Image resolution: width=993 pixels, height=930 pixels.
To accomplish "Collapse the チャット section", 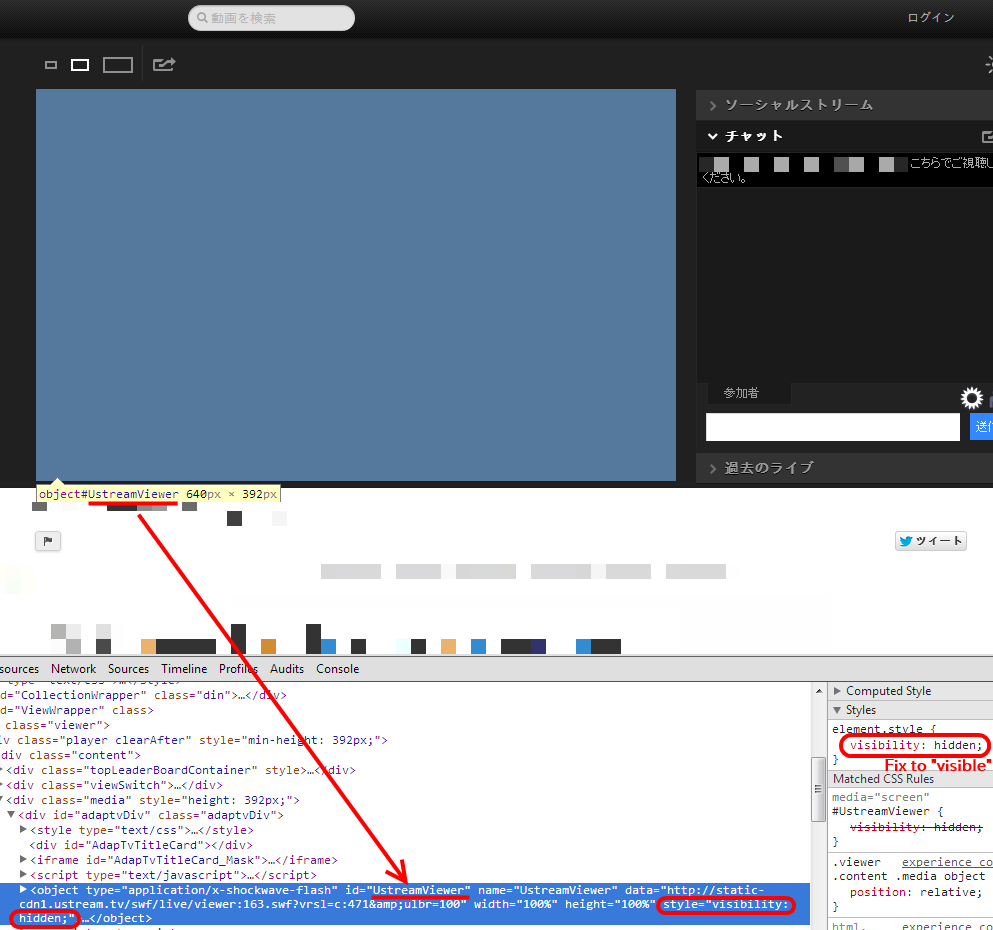I will click(844, 136).
